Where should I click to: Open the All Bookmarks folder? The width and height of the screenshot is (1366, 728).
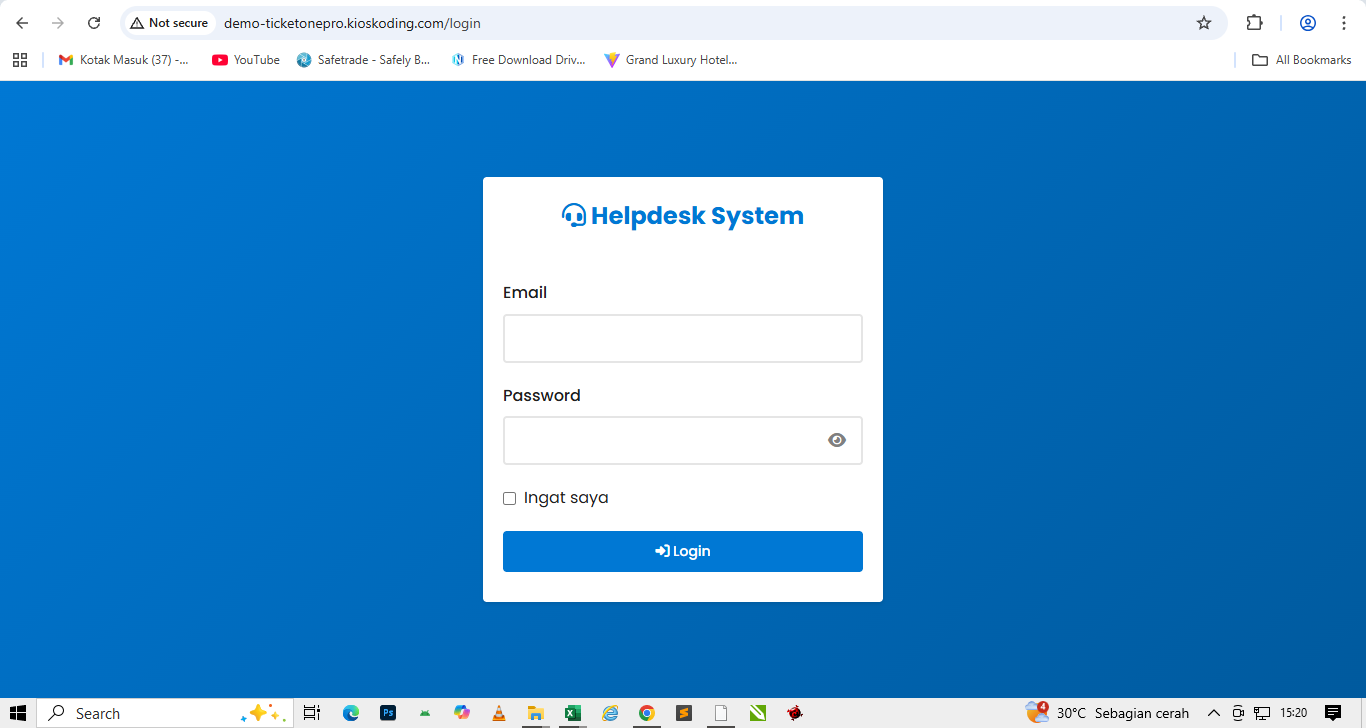[1301, 60]
